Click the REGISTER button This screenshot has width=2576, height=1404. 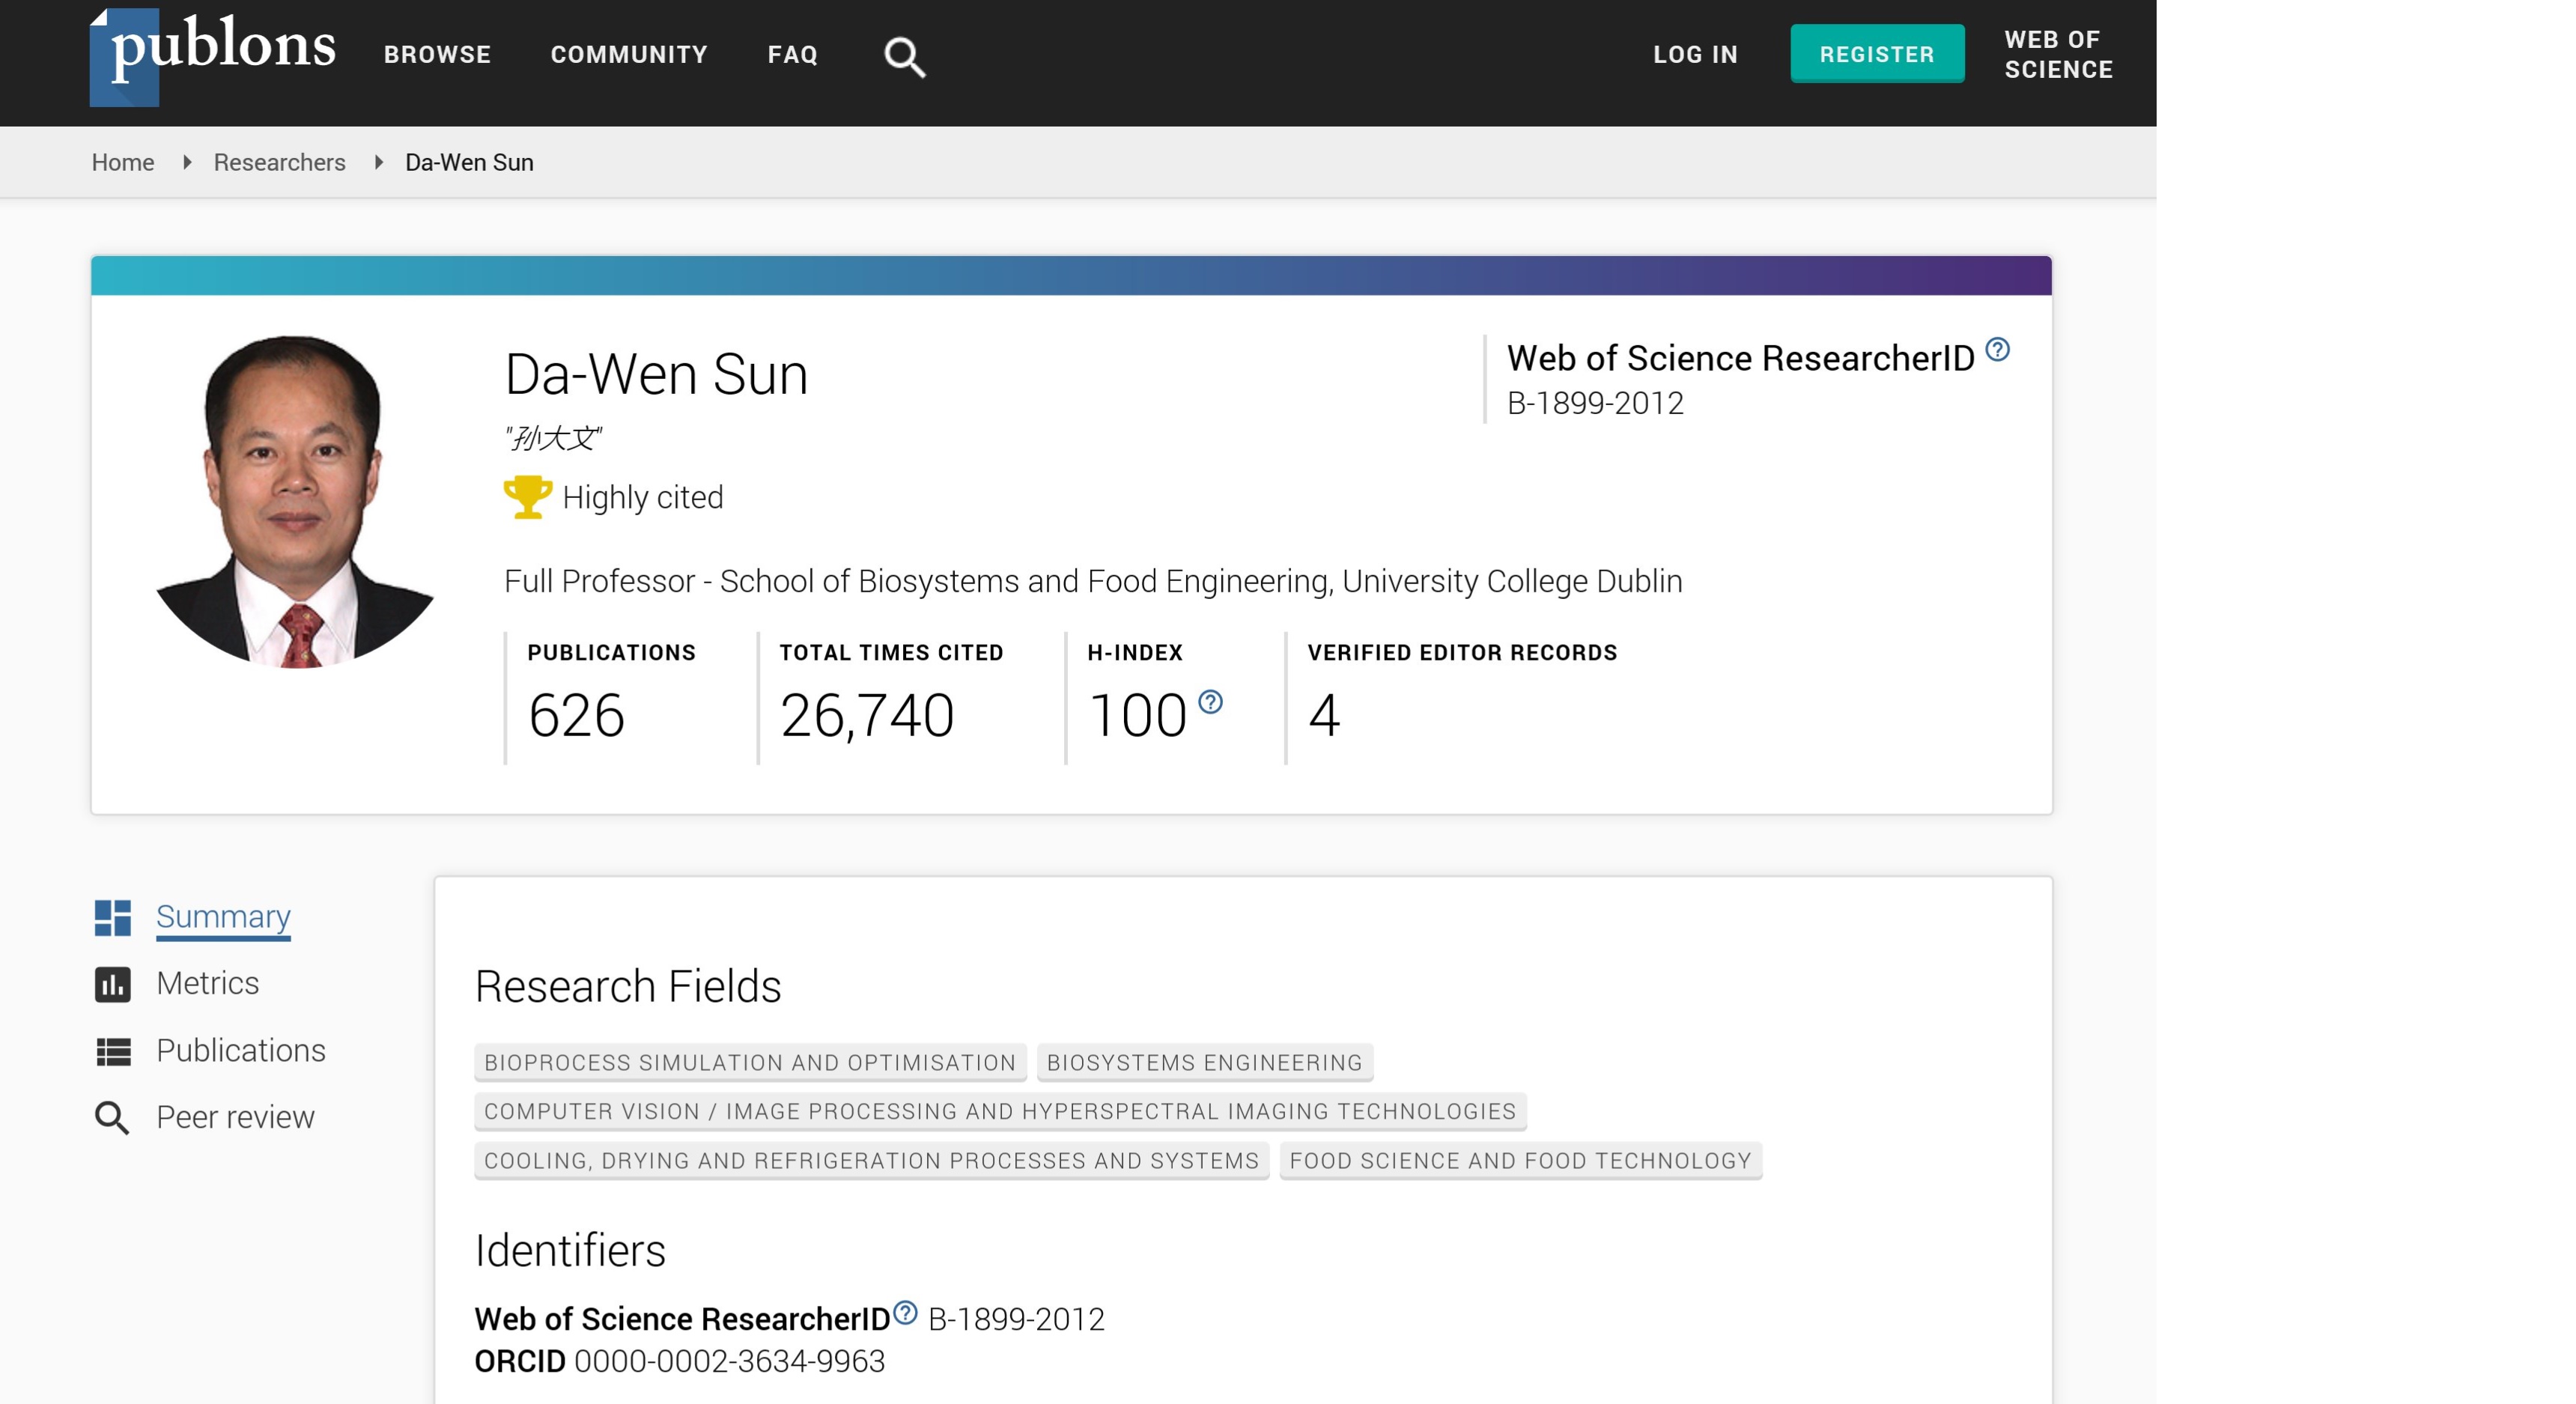[1877, 55]
